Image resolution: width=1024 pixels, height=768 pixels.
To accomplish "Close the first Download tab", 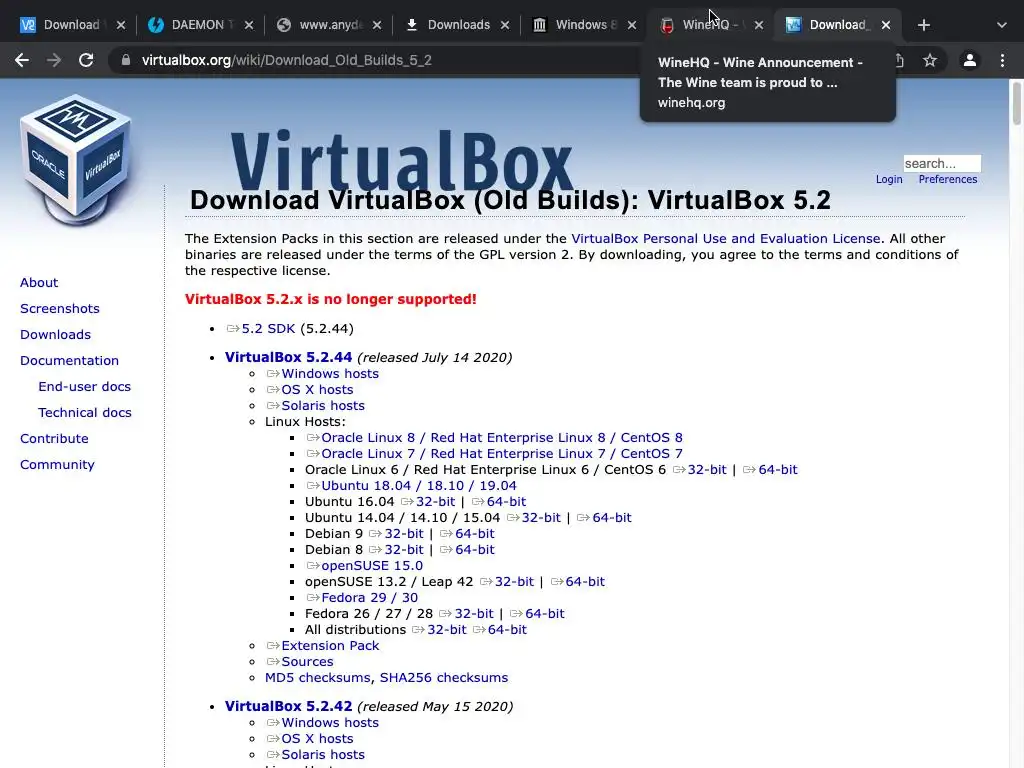I will click(x=121, y=25).
